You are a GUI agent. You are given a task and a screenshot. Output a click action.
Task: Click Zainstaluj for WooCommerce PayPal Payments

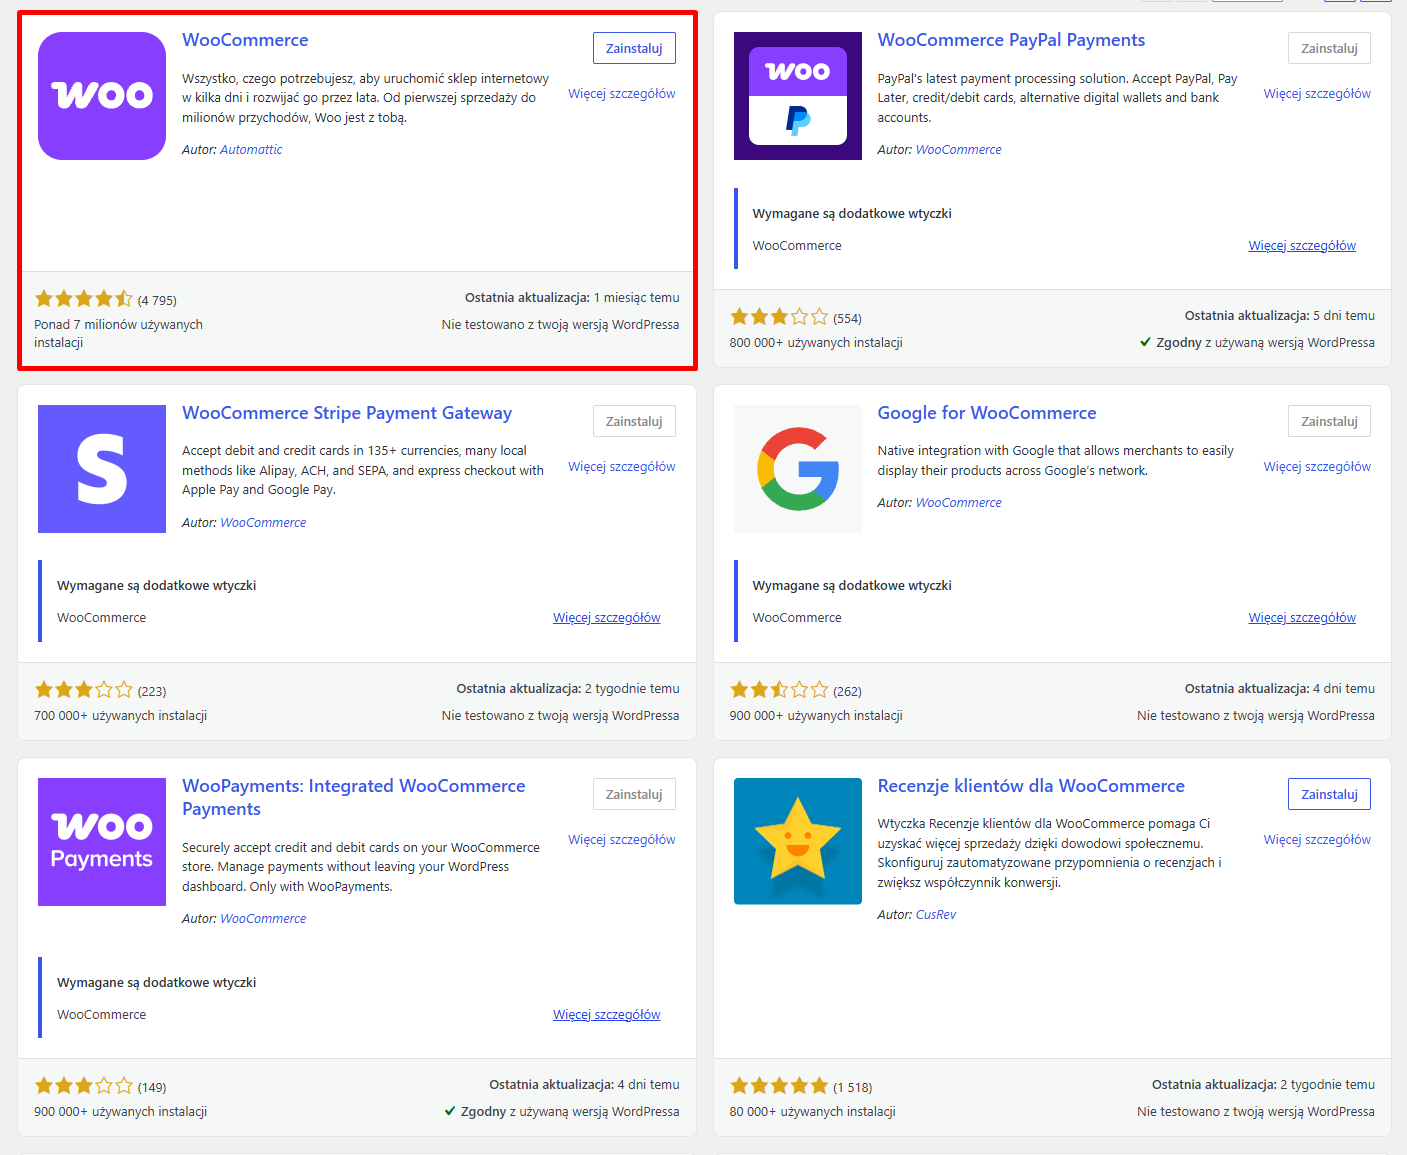pos(1329,48)
